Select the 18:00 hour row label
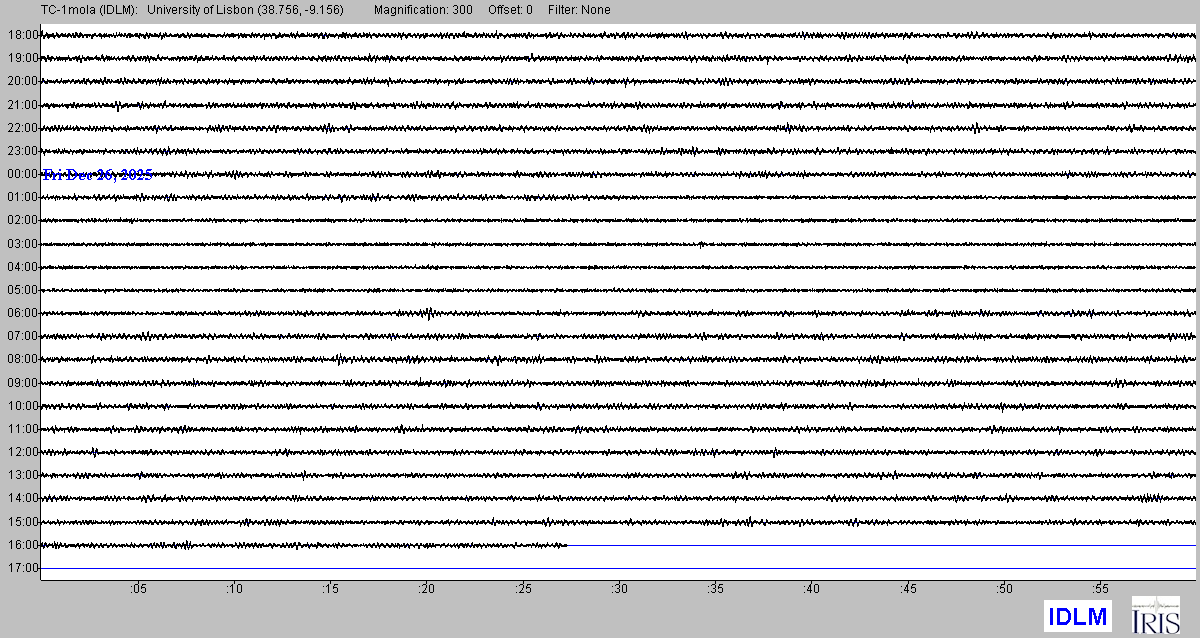The width and height of the screenshot is (1200, 638). [21, 34]
